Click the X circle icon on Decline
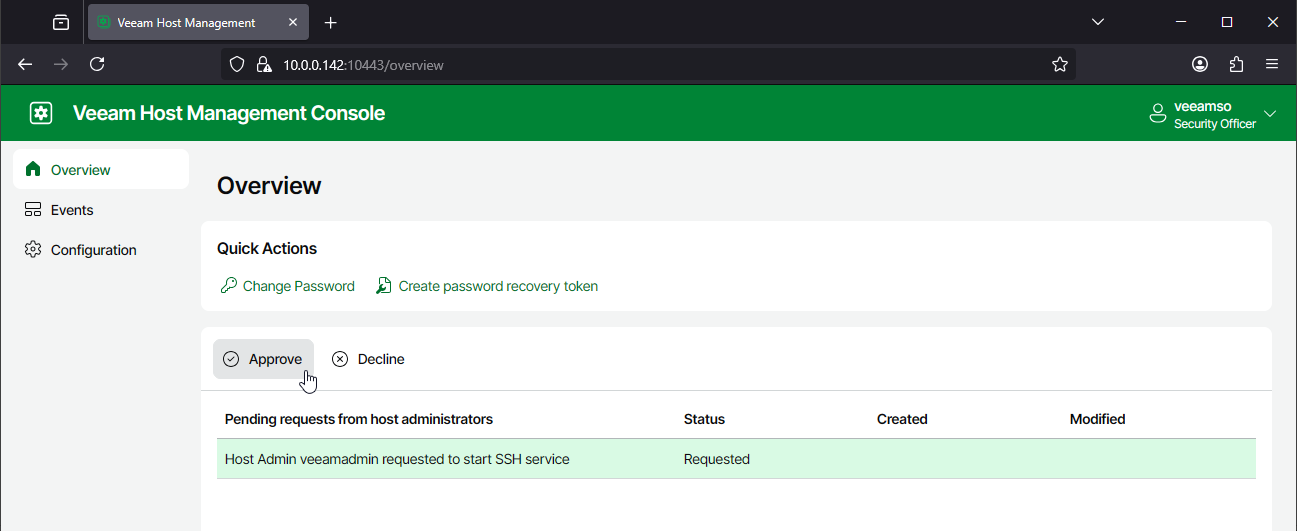 click(340, 359)
